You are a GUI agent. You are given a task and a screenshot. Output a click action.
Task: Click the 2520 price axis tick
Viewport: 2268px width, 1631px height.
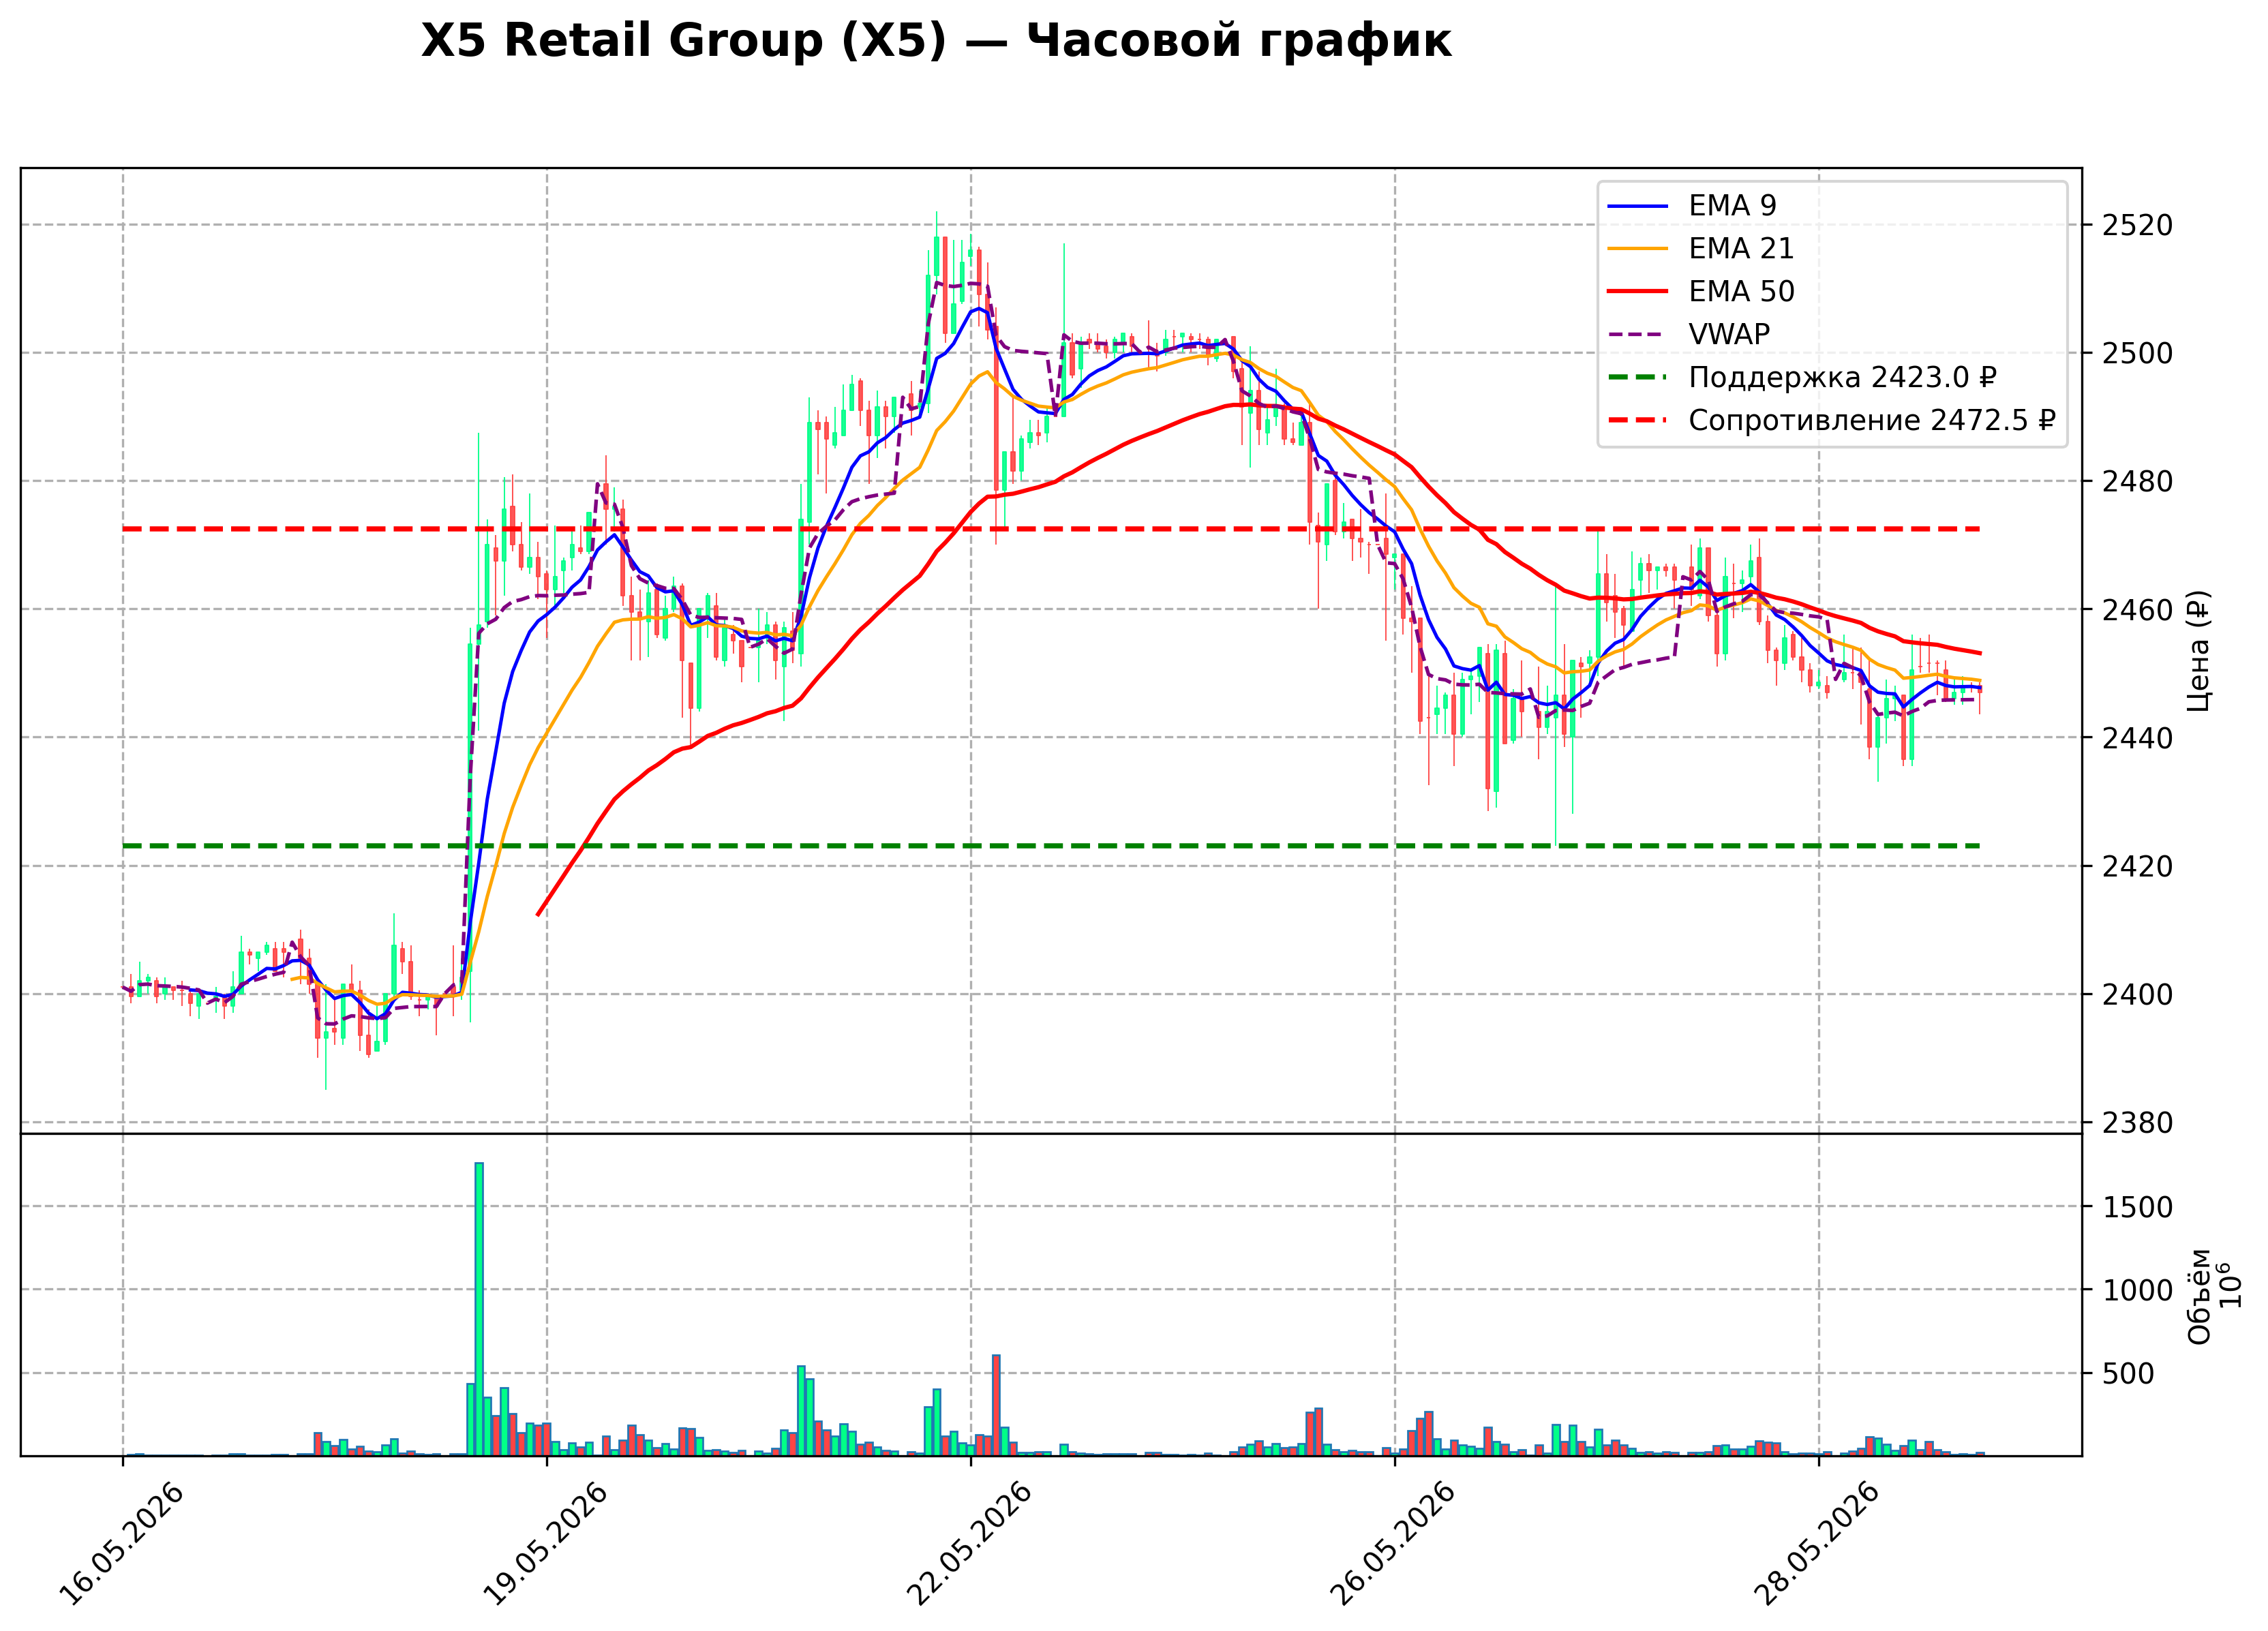click(x=2138, y=225)
